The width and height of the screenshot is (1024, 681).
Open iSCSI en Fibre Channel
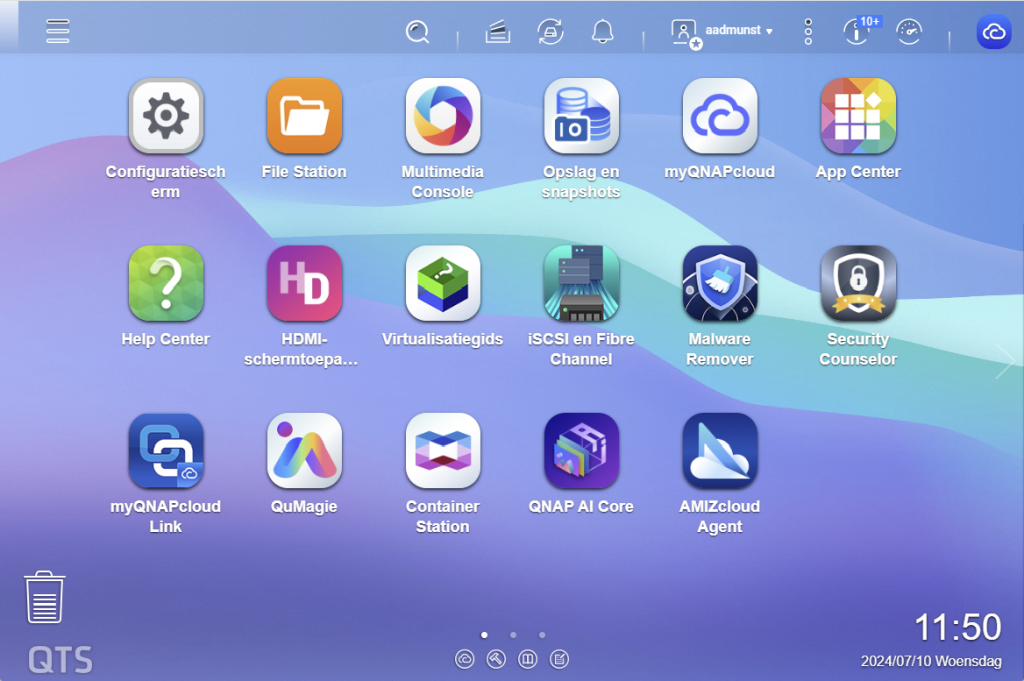pos(581,283)
